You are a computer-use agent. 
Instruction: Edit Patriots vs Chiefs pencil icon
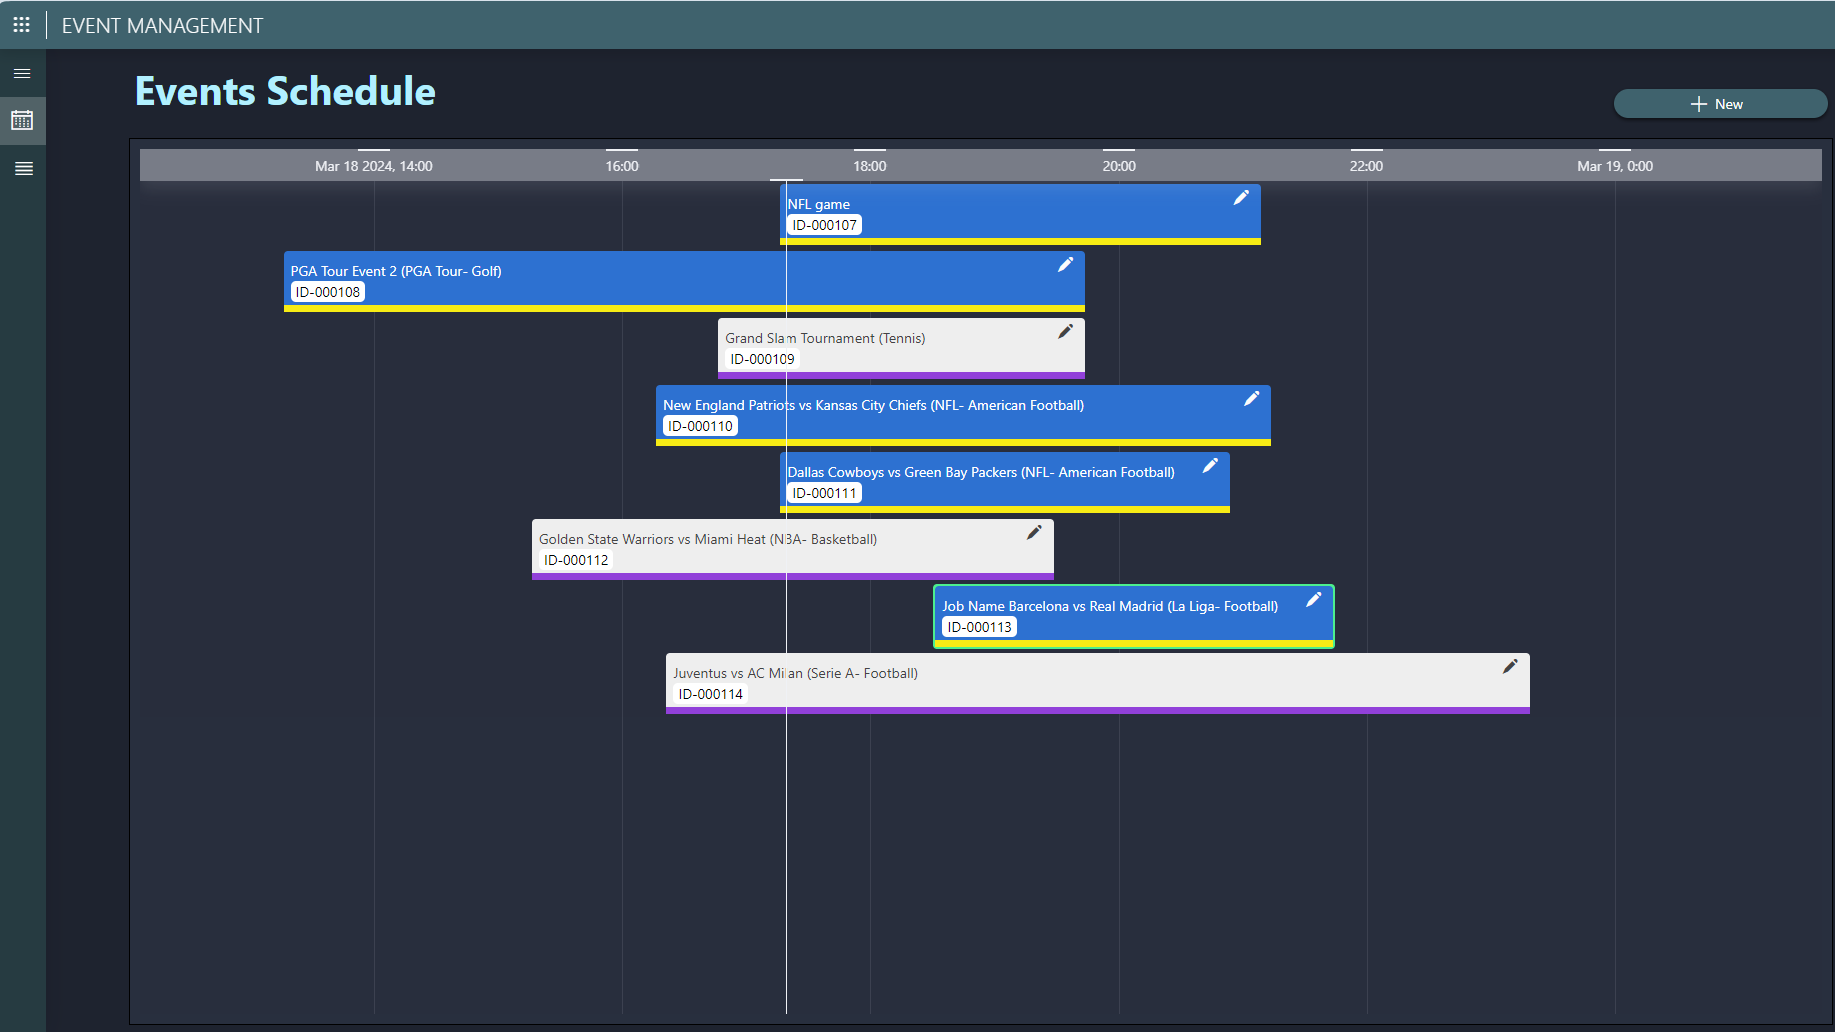tap(1251, 399)
